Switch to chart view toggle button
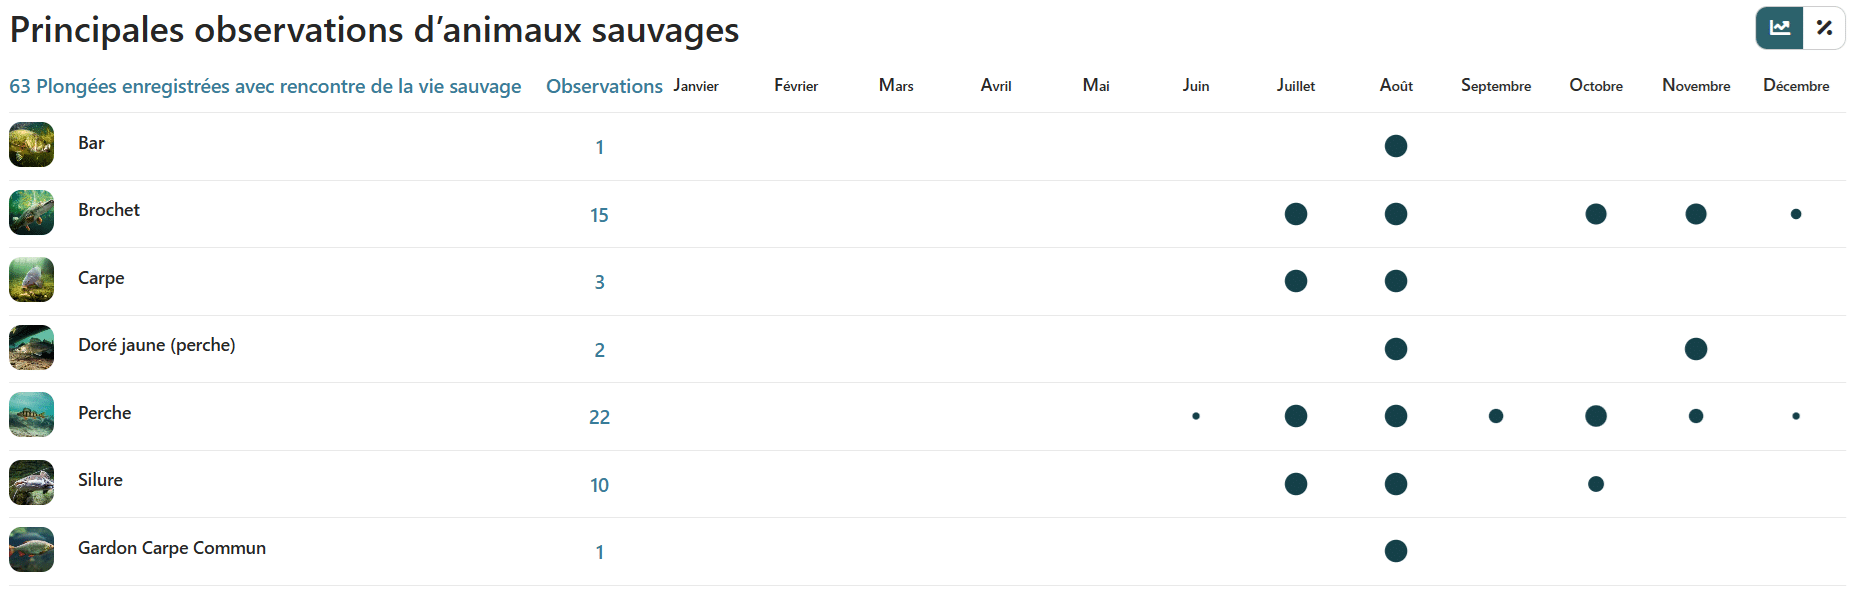 point(1780,28)
